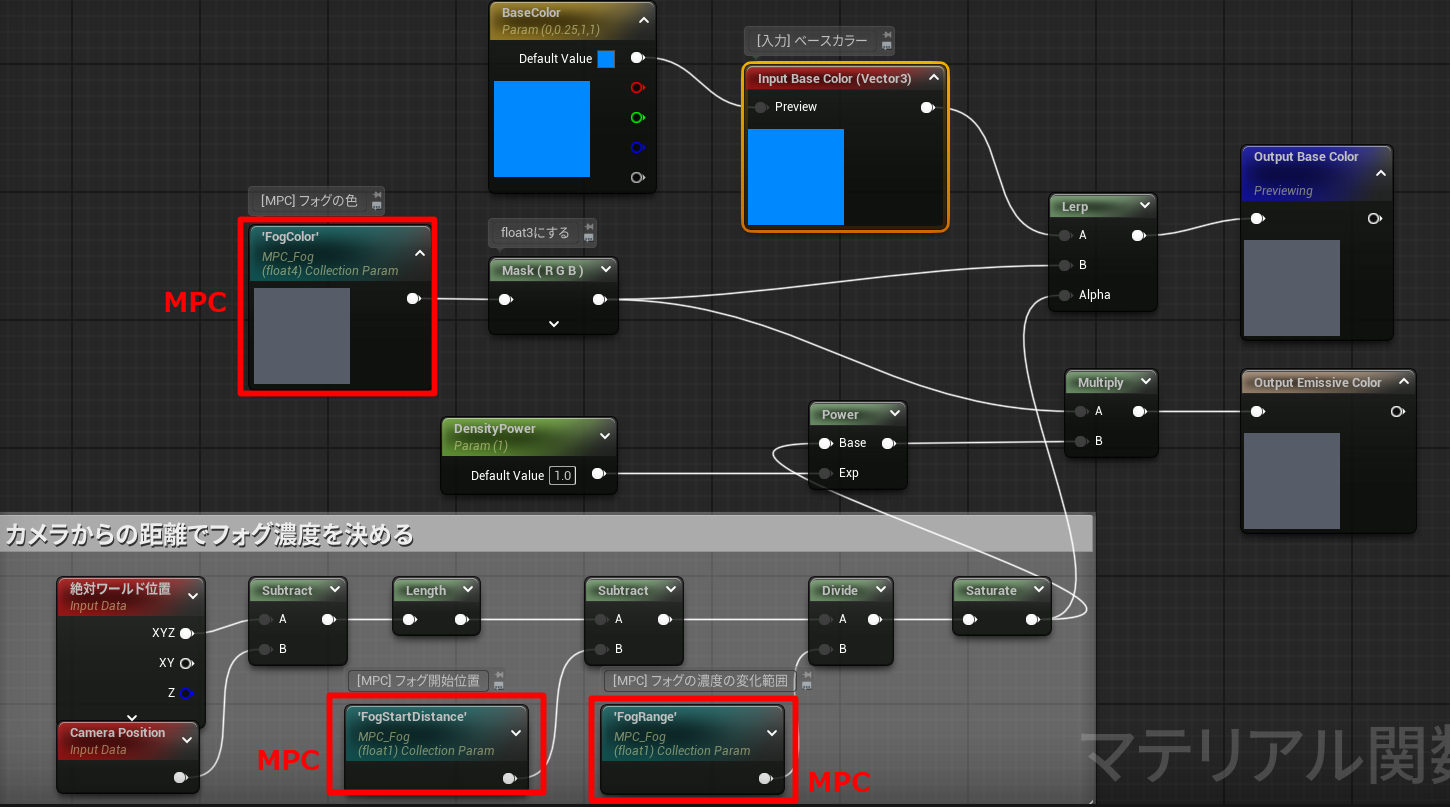Click the red channel output pin of BaseColor

tap(637, 88)
